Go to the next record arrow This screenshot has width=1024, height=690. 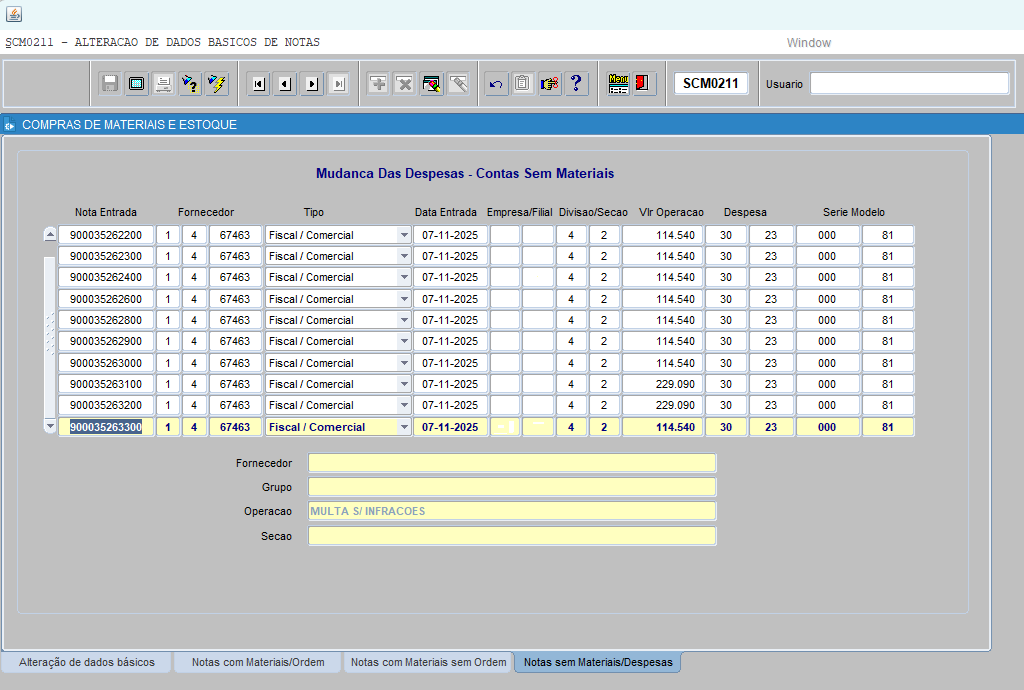[x=312, y=84]
